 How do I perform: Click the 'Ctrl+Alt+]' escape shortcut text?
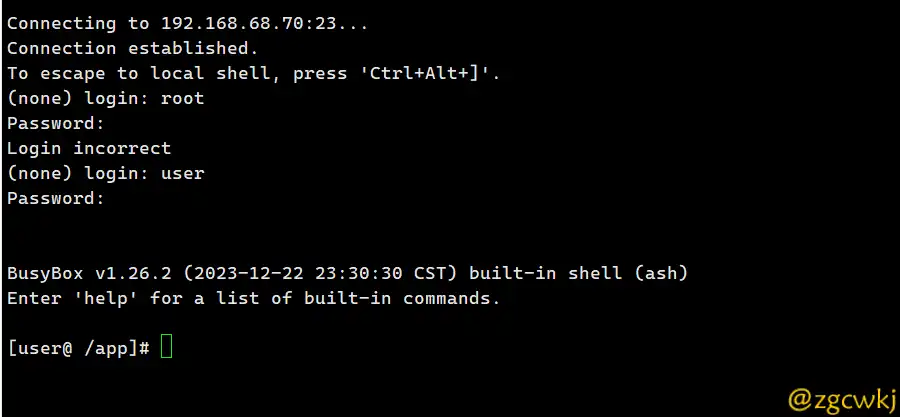point(425,73)
